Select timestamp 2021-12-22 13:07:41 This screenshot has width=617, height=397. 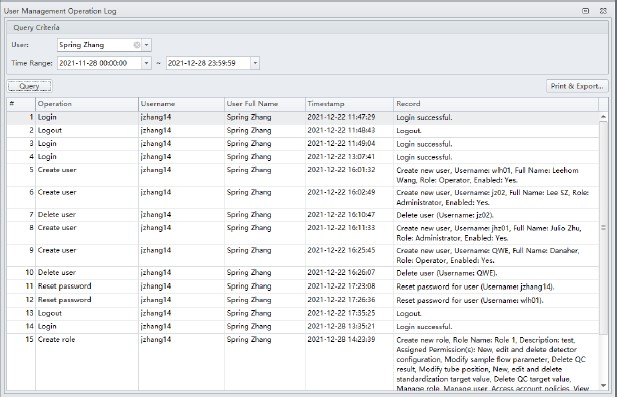coord(341,157)
